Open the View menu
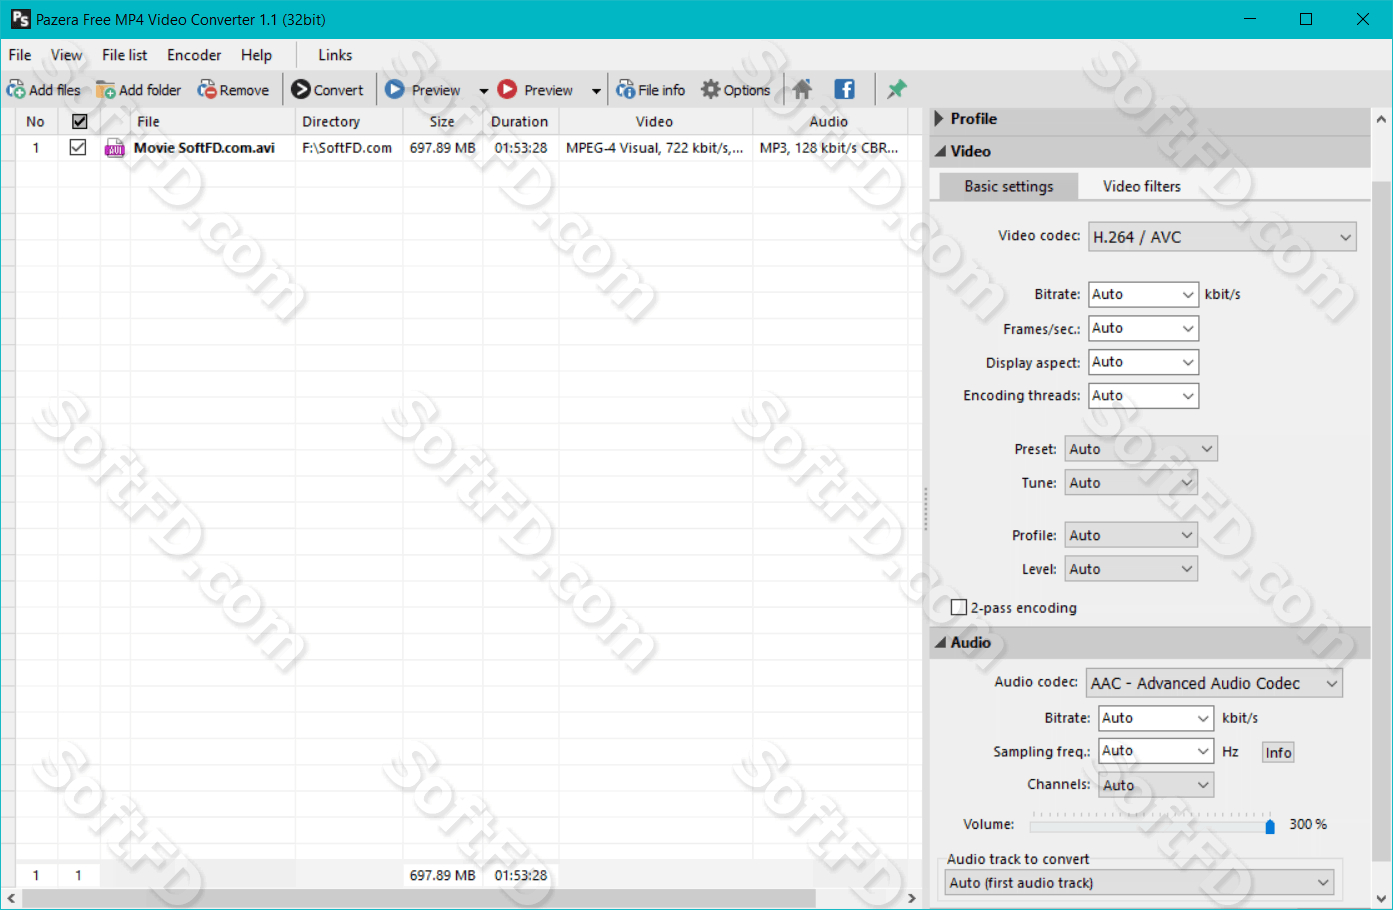The height and width of the screenshot is (910, 1393). 66,55
